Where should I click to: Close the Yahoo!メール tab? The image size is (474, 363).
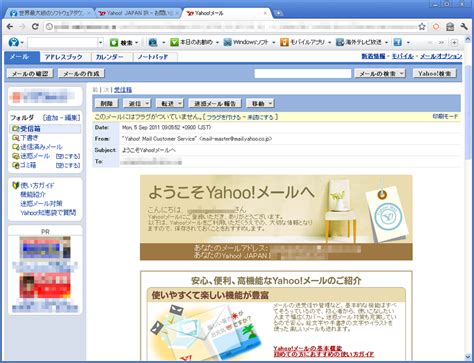pyautogui.click(x=265, y=13)
